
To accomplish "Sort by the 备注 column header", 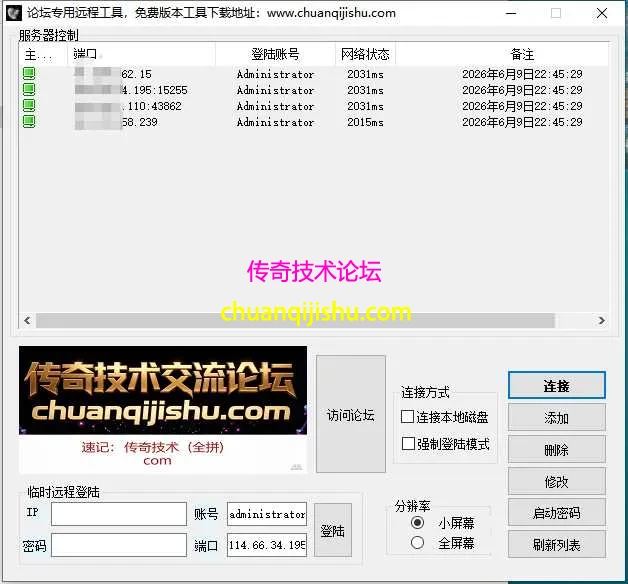I will point(522,54).
